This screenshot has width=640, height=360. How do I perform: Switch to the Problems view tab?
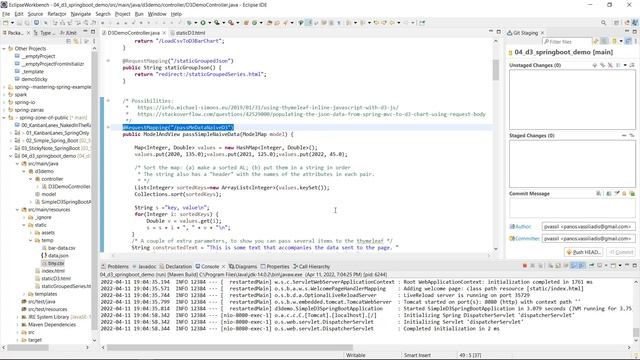pos(115,266)
